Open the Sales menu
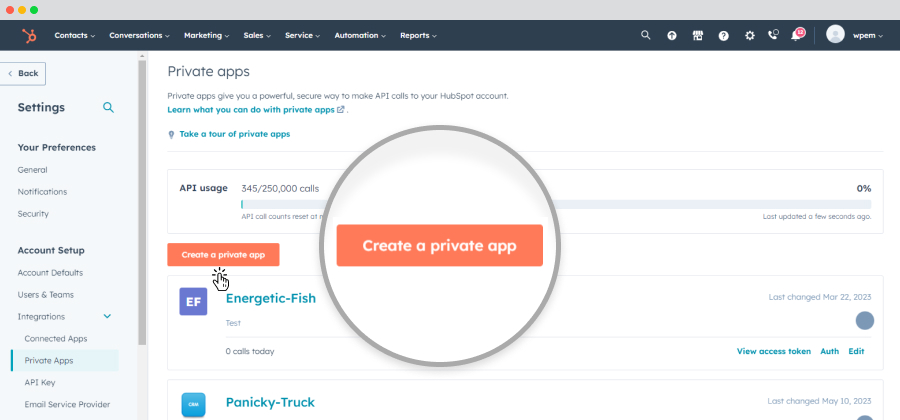Screen dimensions: 900x420 click(257, 36)
